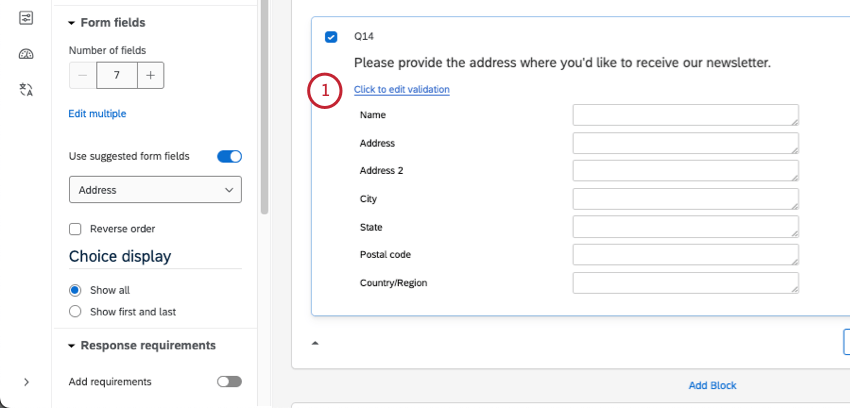Increase number of fields with plus button
The width and height of the screenshot is (850, 408).
[150, 75]
